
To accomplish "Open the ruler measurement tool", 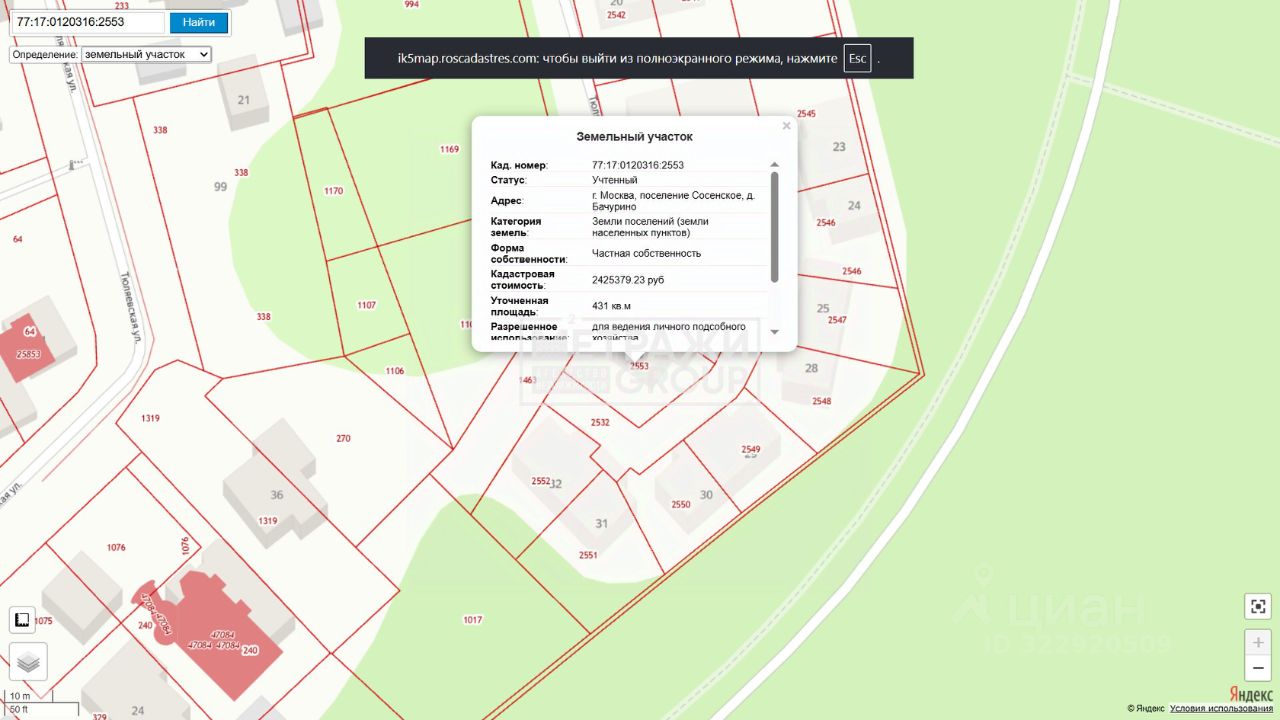I will pos(23,620).
